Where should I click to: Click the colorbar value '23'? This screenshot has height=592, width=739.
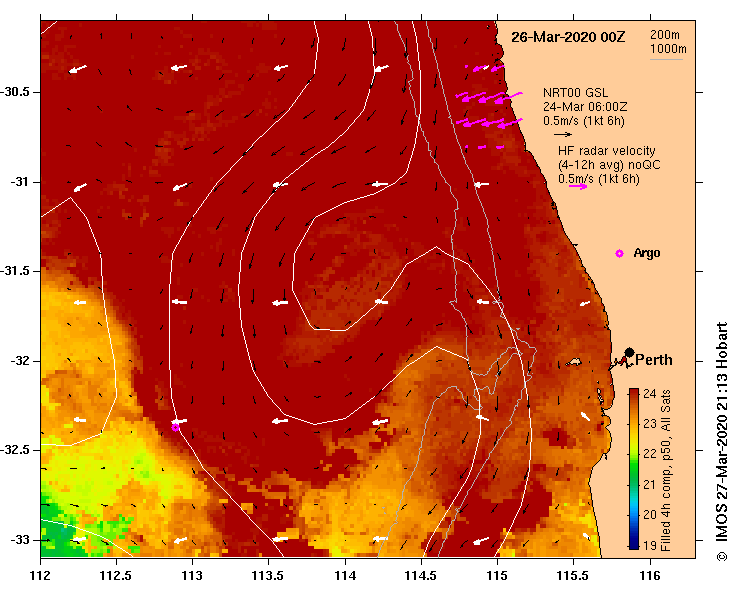coord(650,424)
